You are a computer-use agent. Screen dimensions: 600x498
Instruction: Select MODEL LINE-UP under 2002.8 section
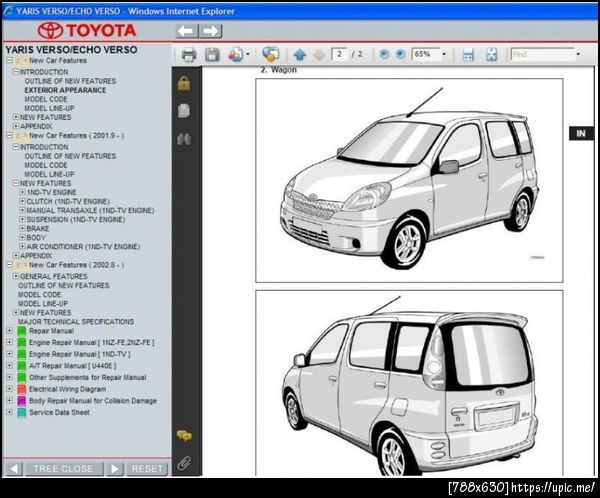coord(43,304)
